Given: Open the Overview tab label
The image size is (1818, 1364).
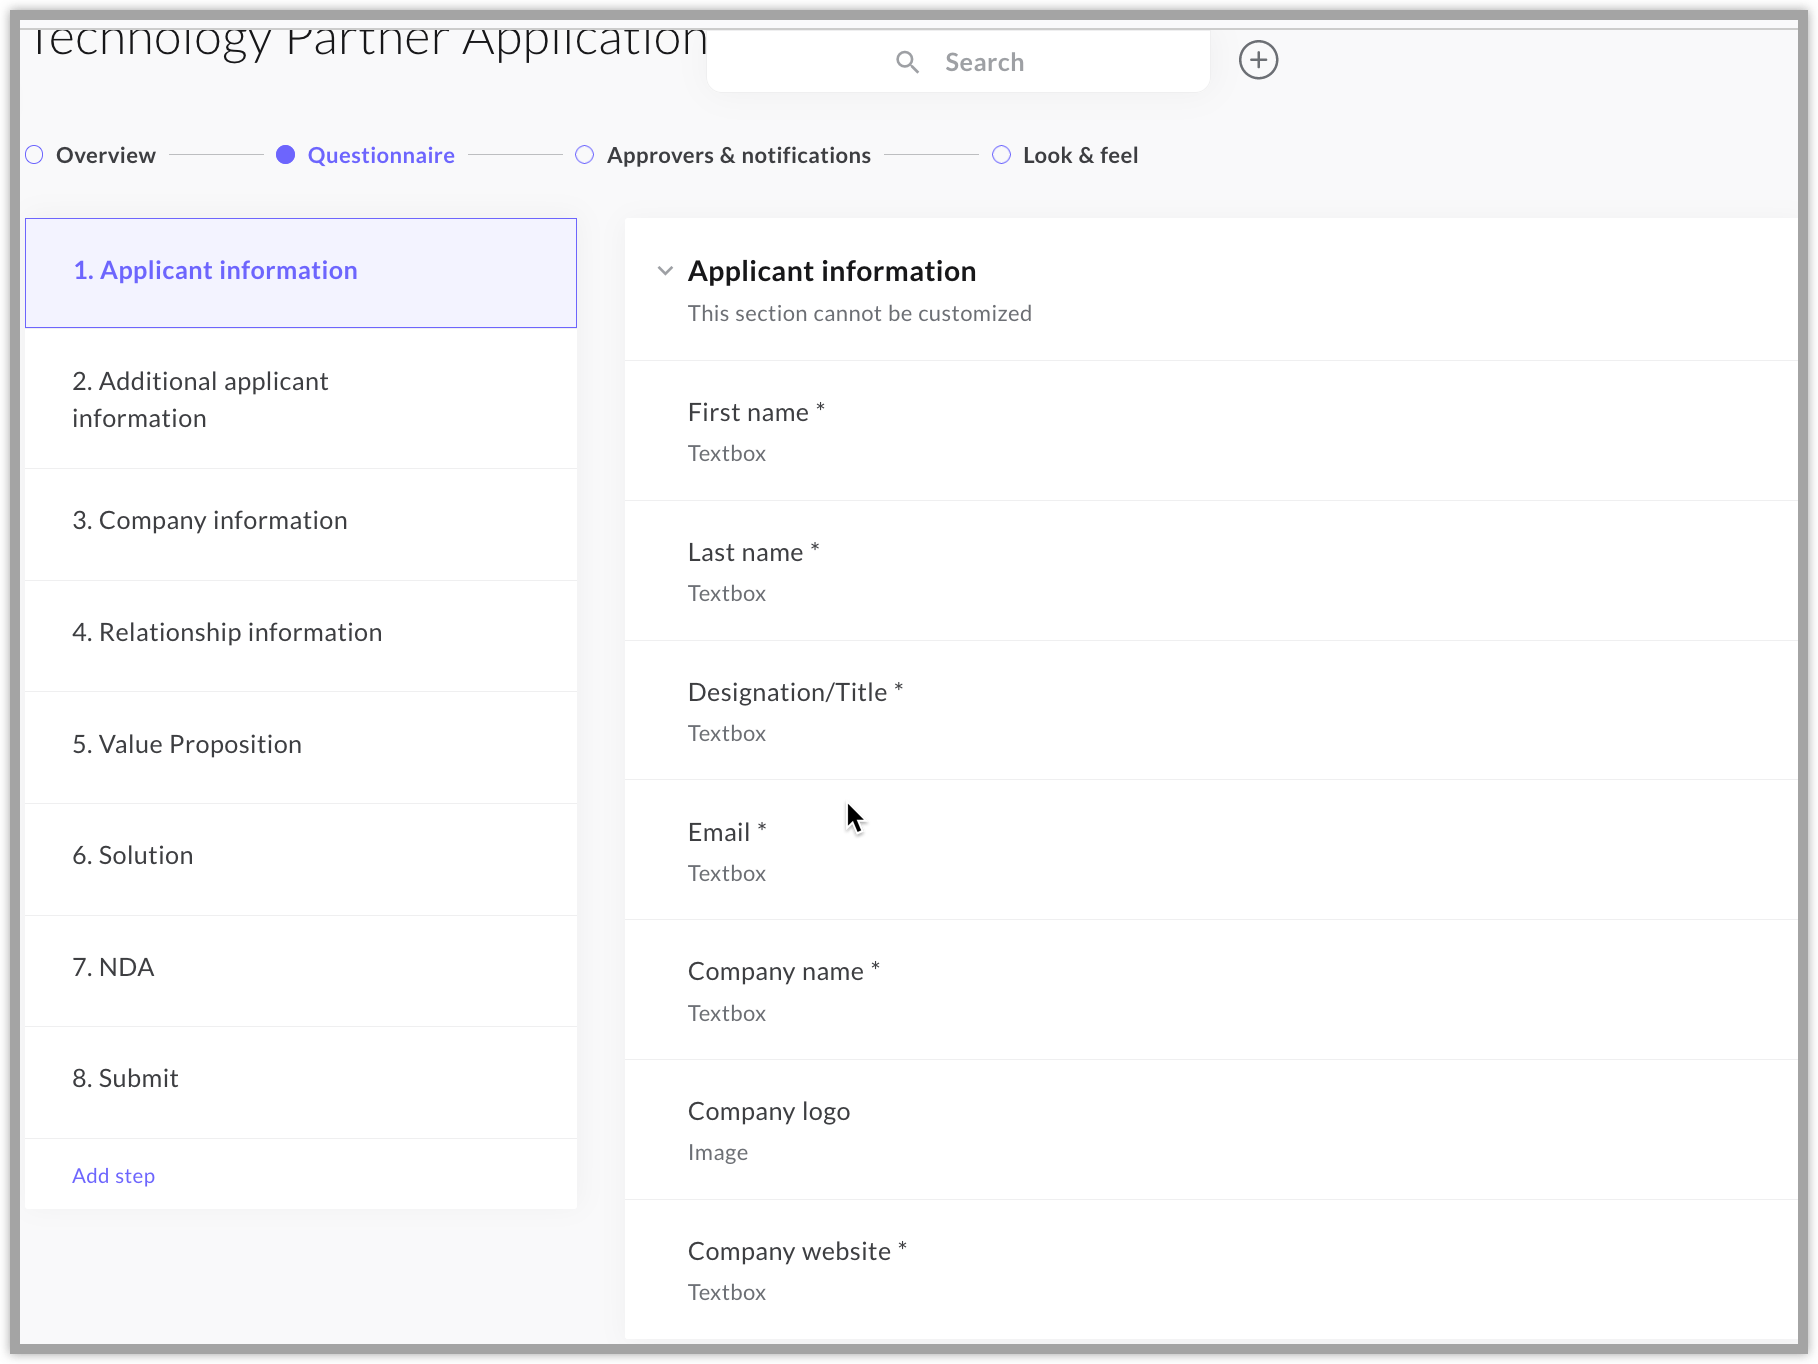Looking at the screenshot, I should coord(106,155).
